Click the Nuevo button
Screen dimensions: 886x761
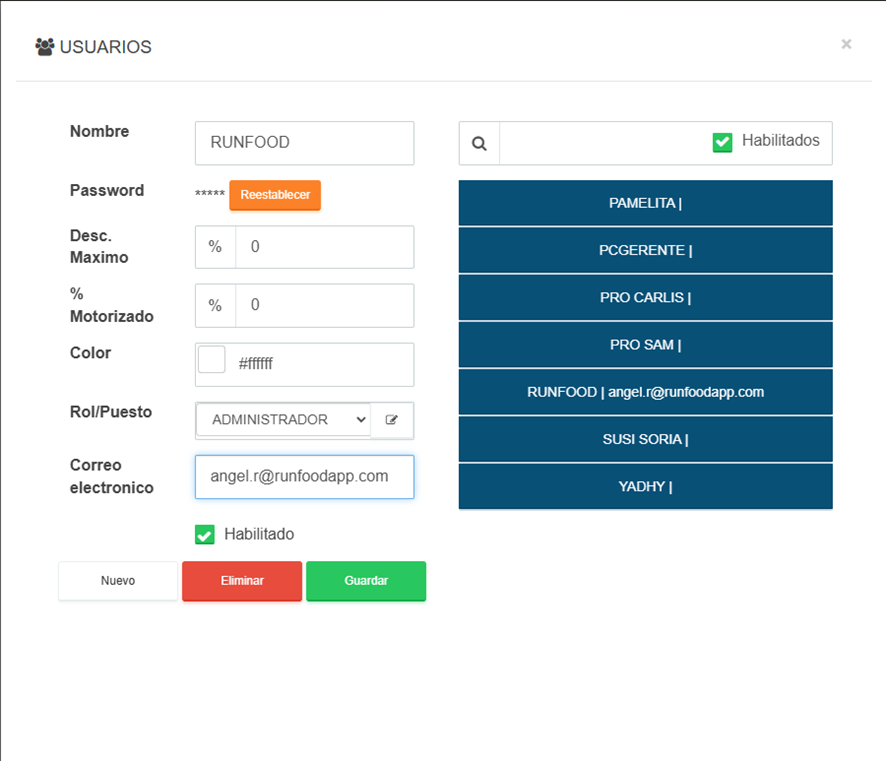coord(118,581)
